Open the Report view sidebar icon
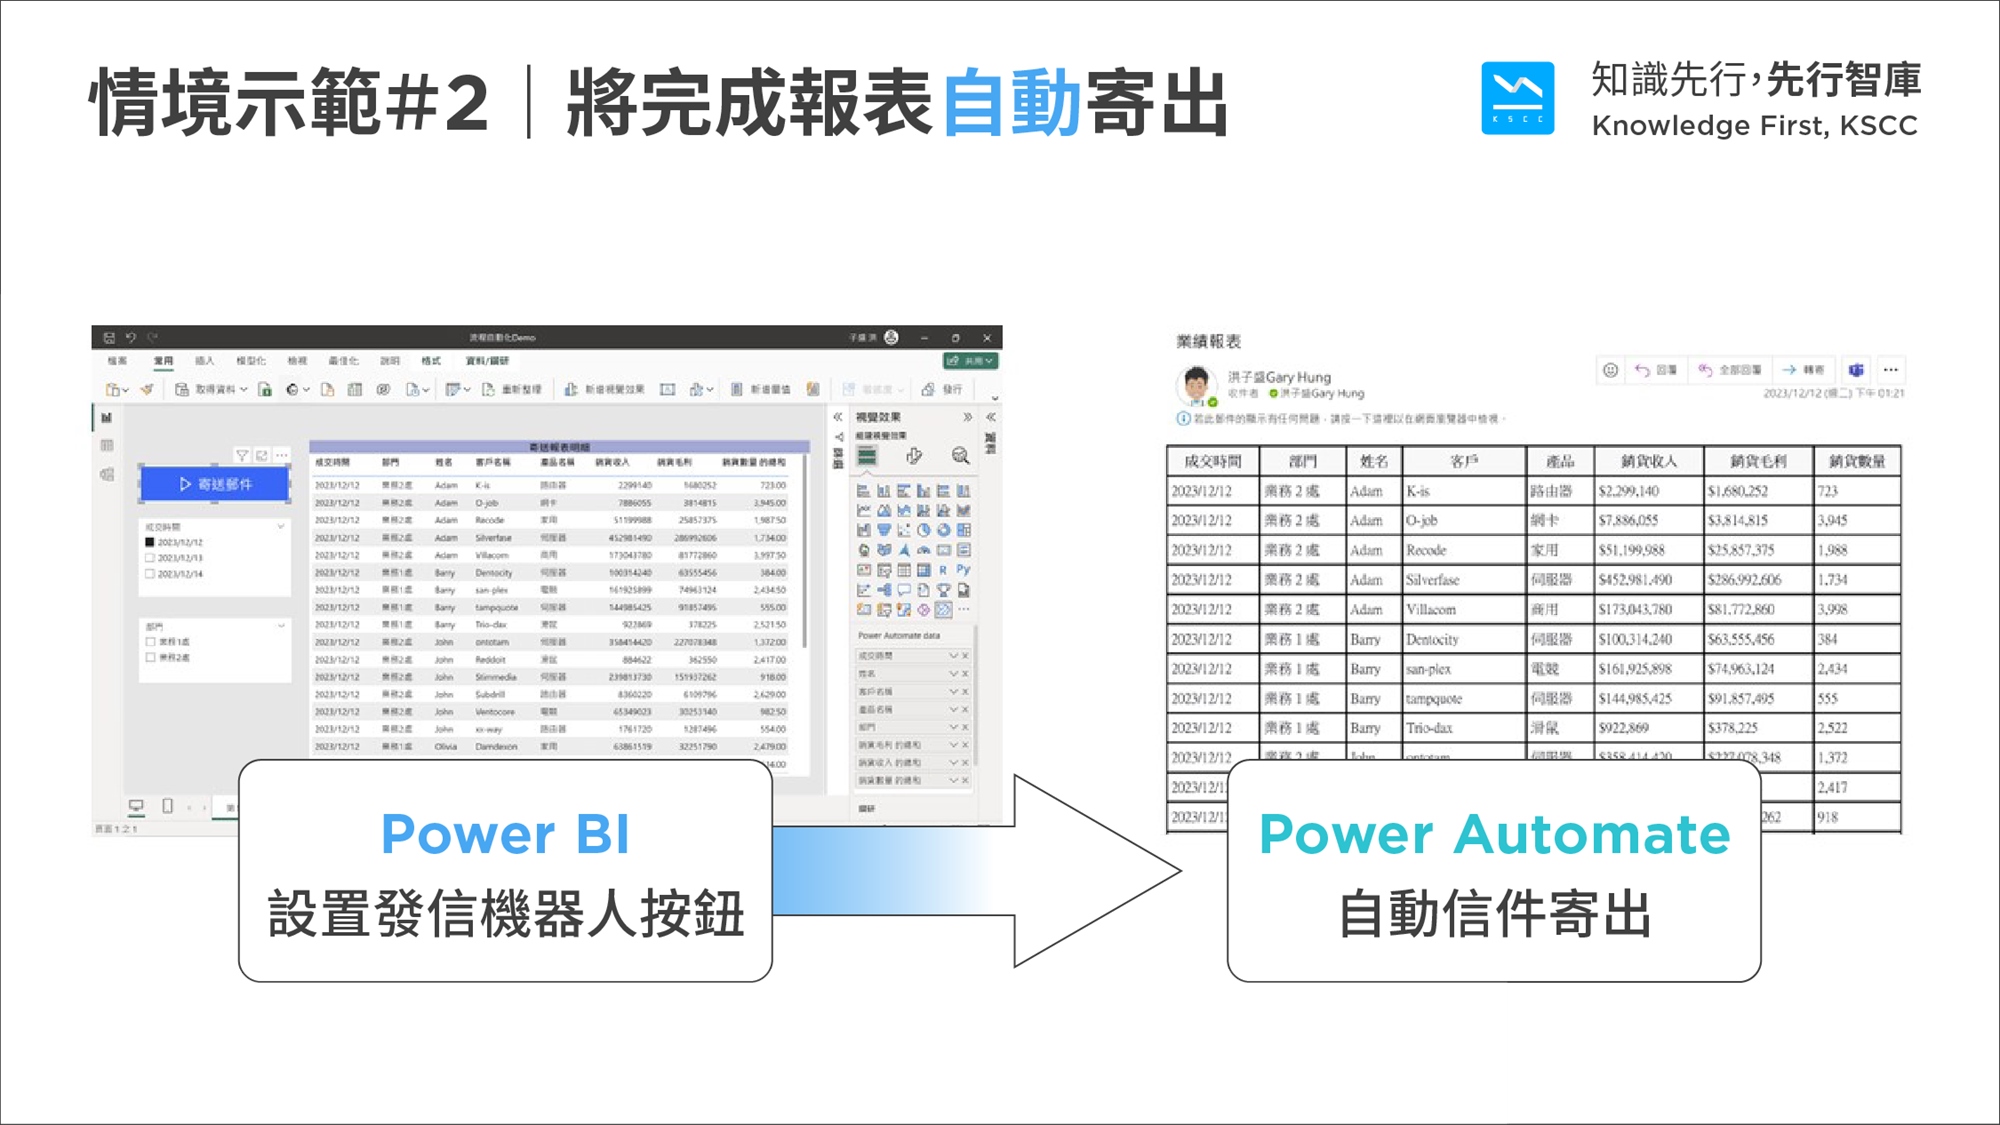Image resolution: width=2000 pixels, height=1125 pixels. tap(107, 418)
